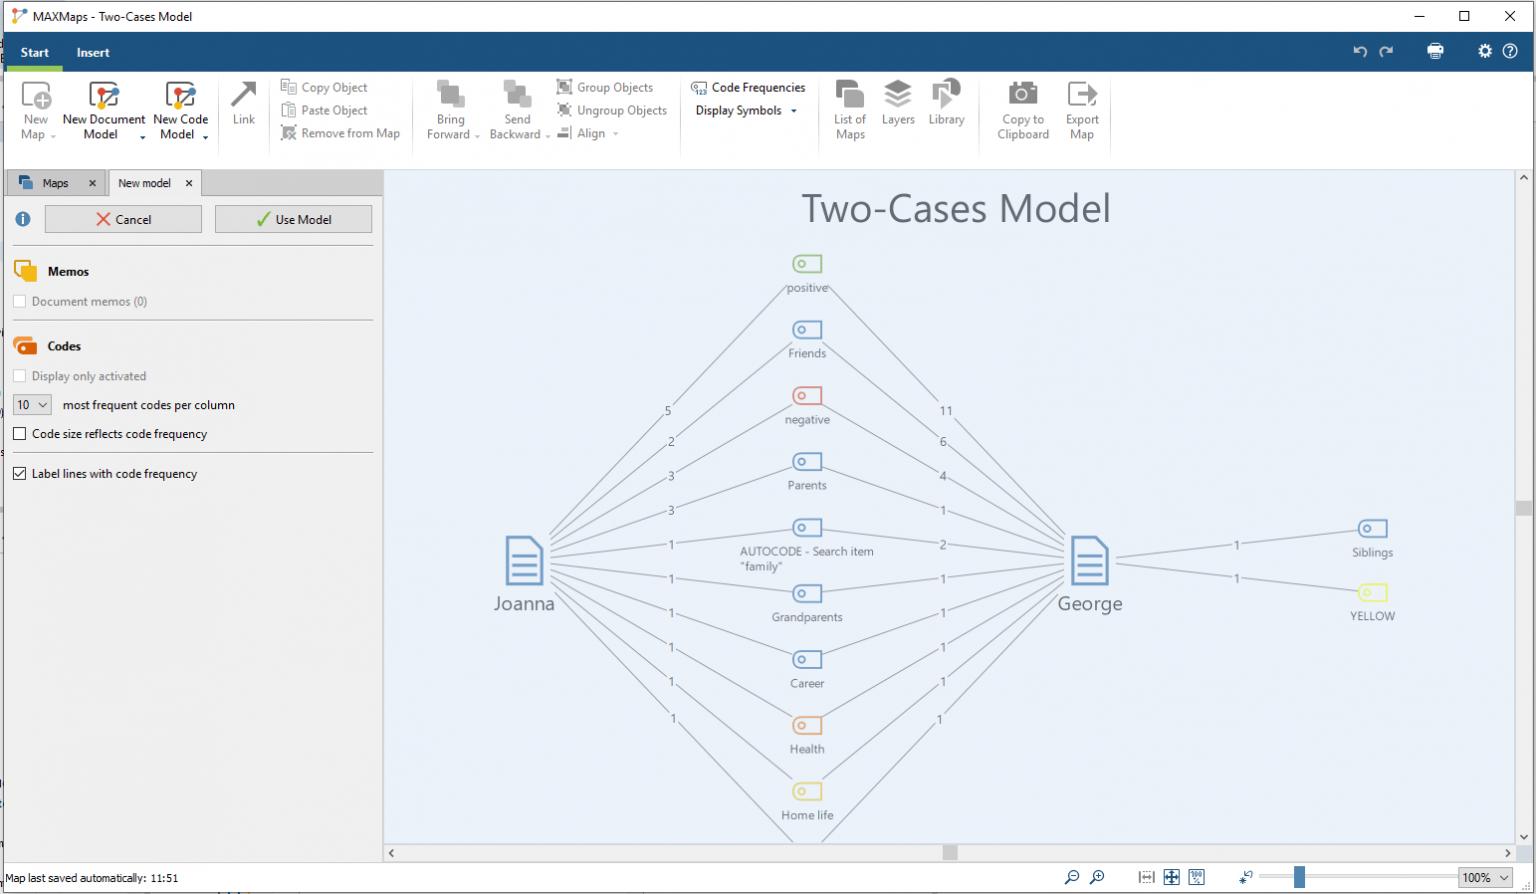Disable Label lines with code frequency
This screenshot has width=1536, height=894.
point(19,473)
